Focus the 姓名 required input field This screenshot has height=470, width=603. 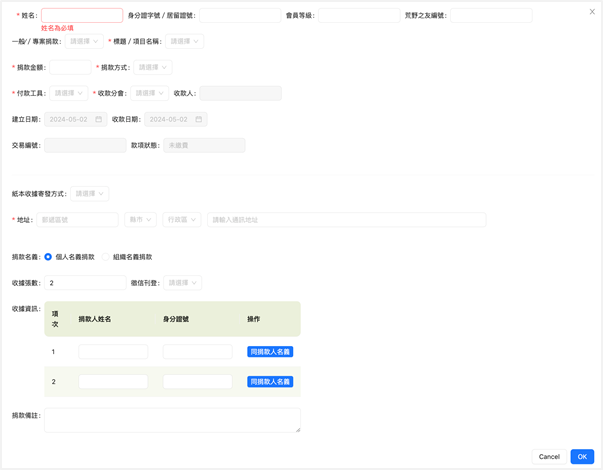point(82,16)
